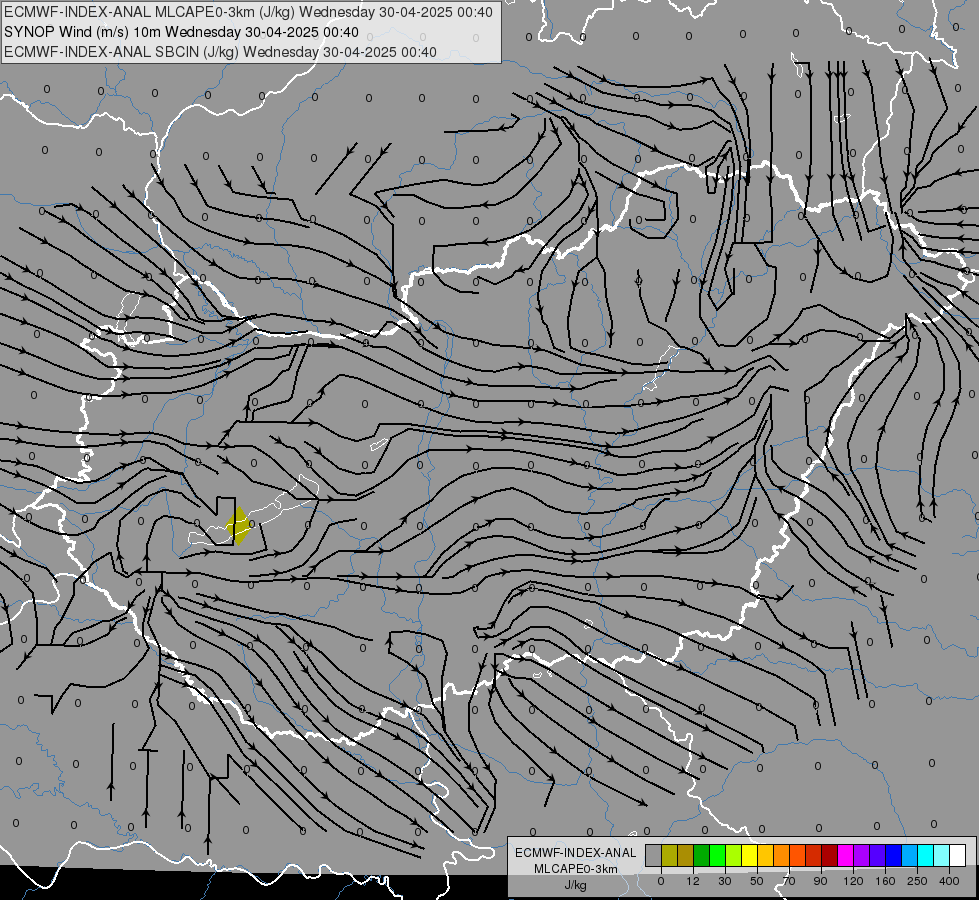Select the magenta legend swatch
The image size is (979, 900).
click(x=846, y=855)
